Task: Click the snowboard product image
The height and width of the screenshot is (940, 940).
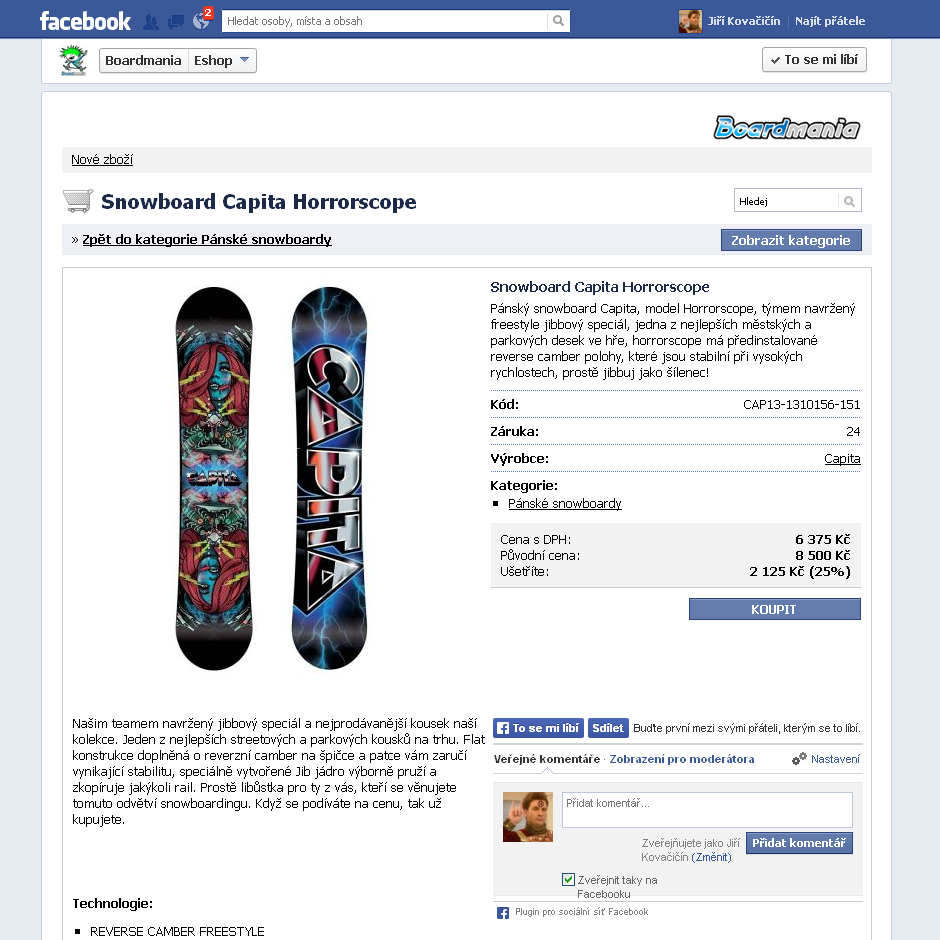Action: point(271,478)
